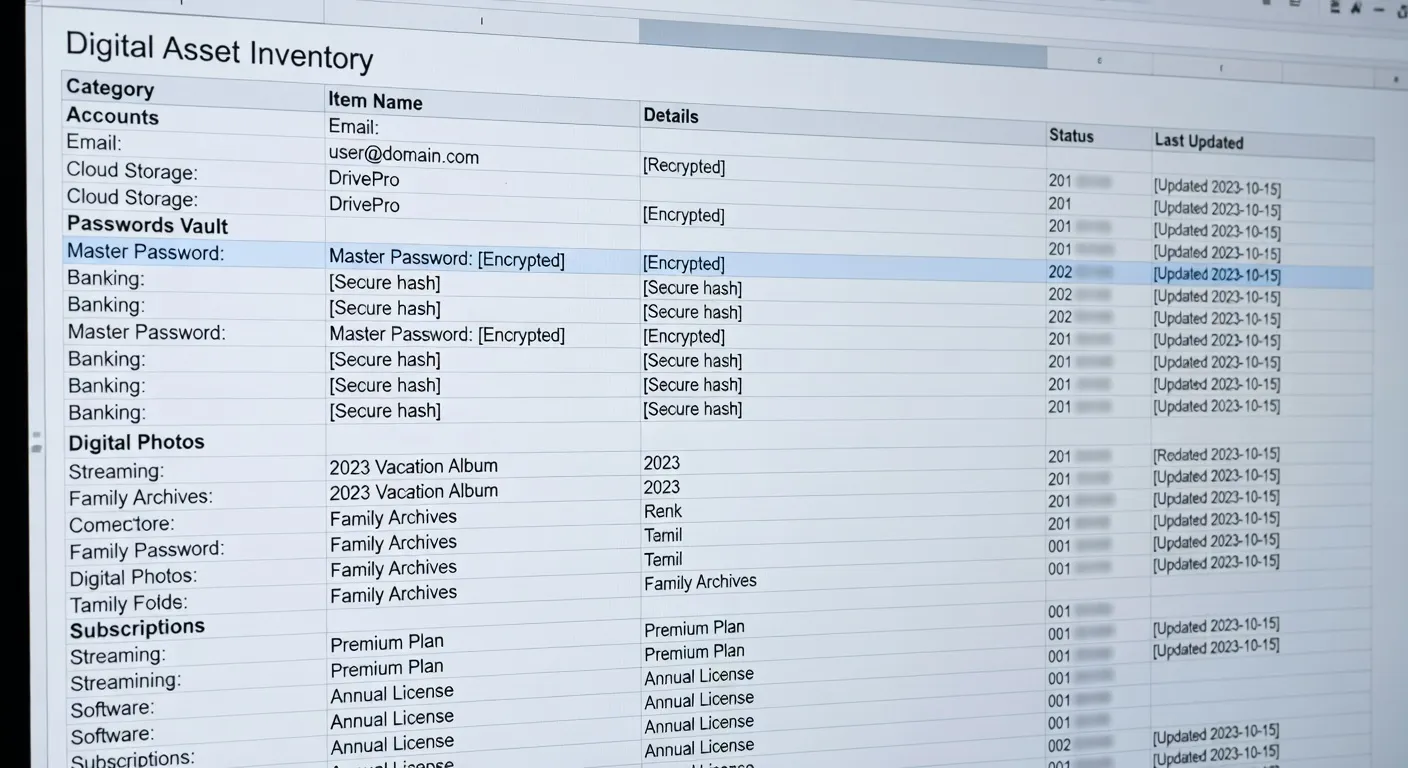Select the [Redated 2023-10-15] cell

point(1216,455)
